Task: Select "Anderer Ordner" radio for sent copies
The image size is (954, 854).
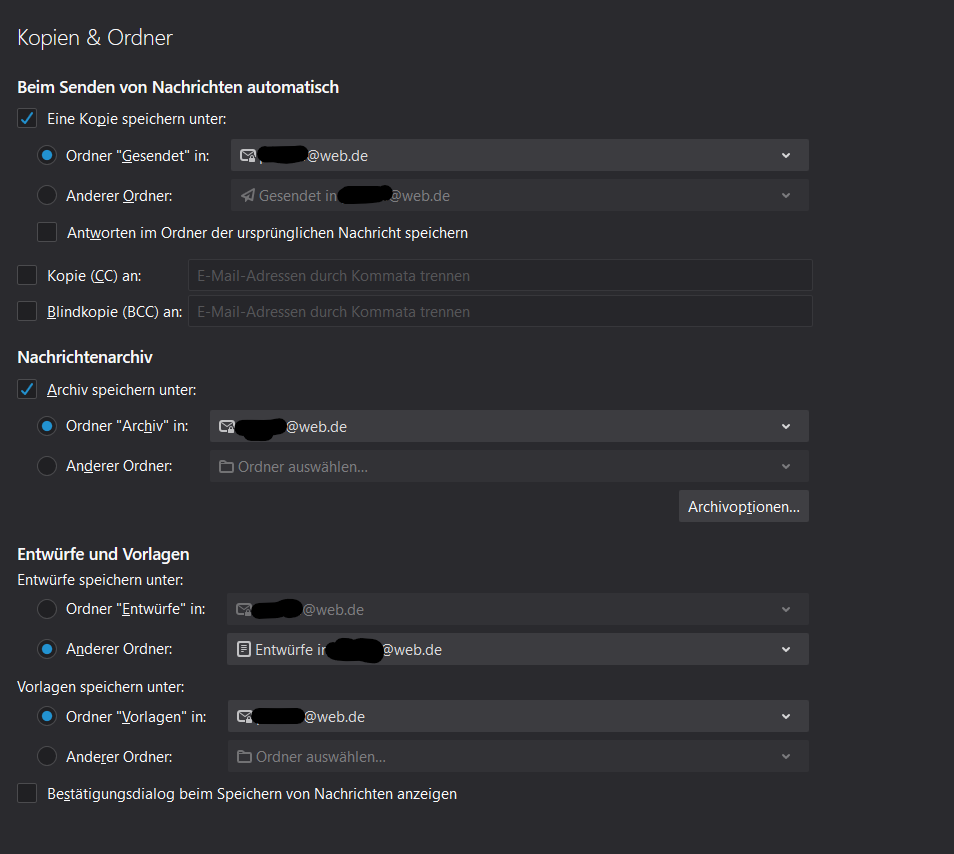Action: pos(47,196)
